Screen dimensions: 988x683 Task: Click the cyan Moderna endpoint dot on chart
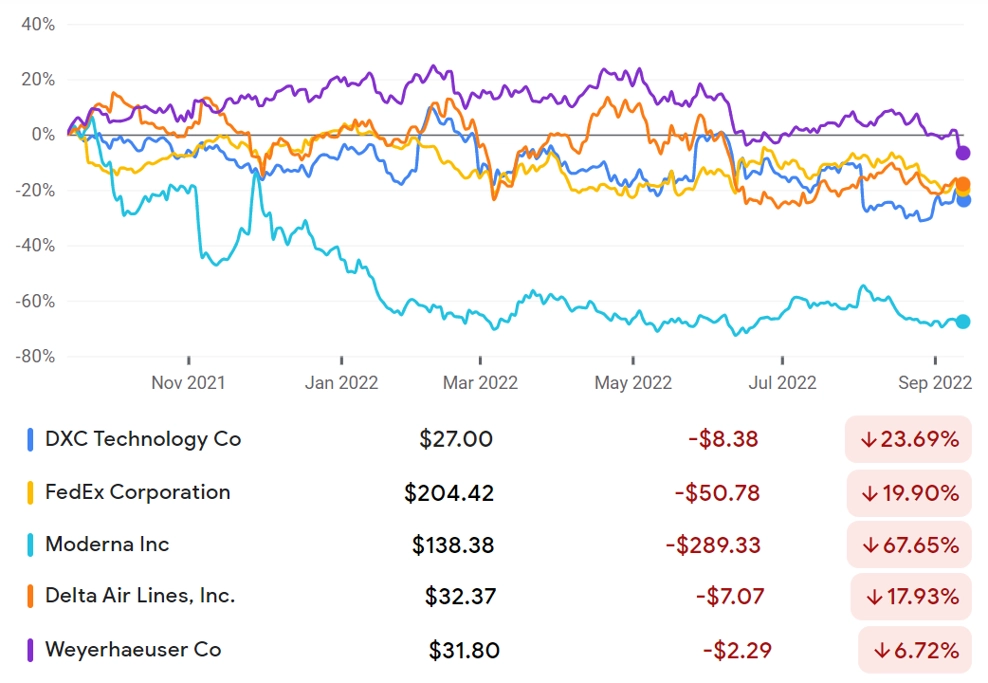point(963,321)
